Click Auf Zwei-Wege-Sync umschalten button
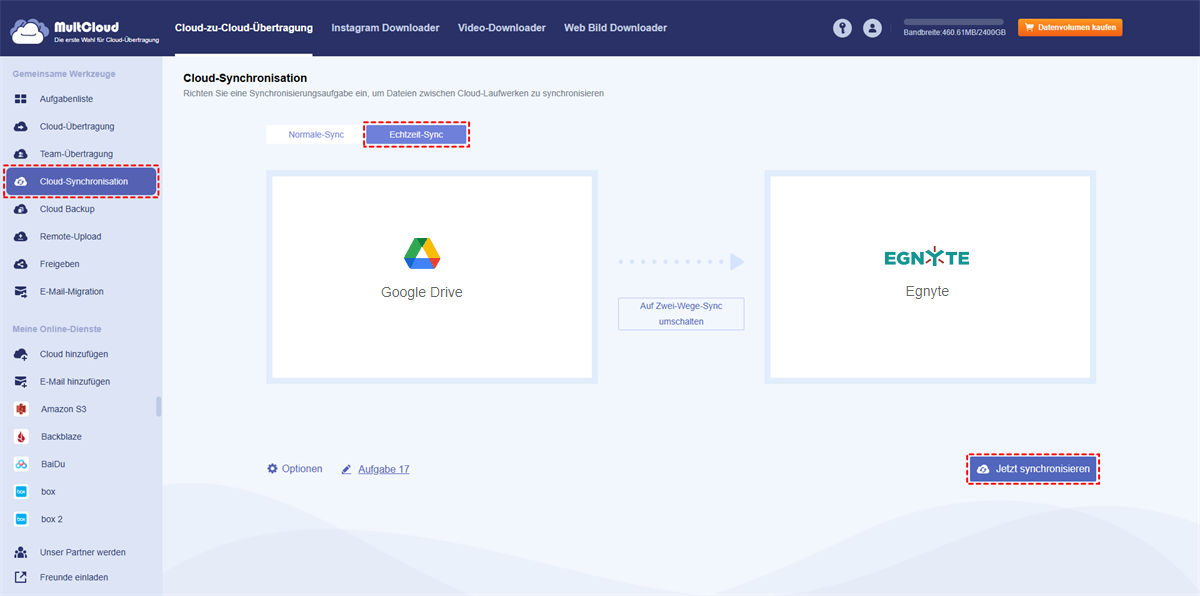 681,314
